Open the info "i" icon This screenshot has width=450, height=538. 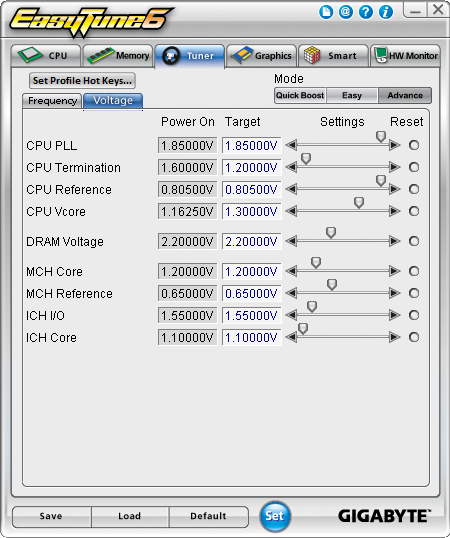click(386, 13)
